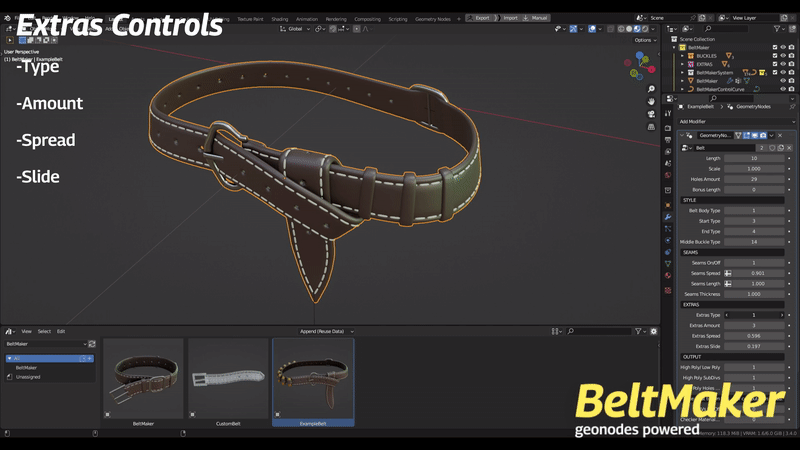The height and width of the screenshot is (450, 800).
Task: Toggle proportional editing icon in header
Action: 357,29
